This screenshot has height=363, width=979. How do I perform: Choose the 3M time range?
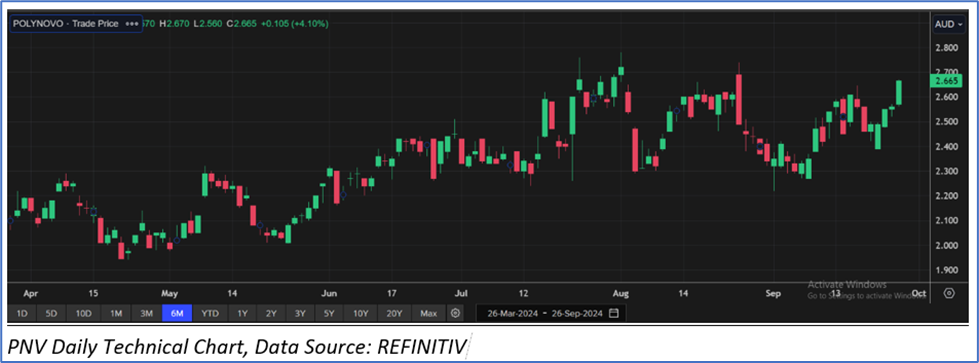(x=146, y=313)
